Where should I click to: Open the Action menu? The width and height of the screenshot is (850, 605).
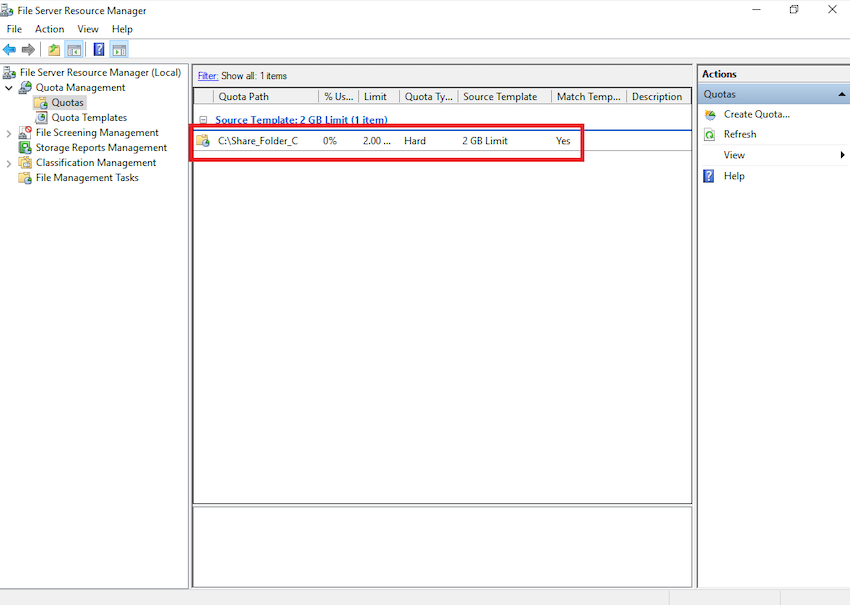(x=49, y=28)
